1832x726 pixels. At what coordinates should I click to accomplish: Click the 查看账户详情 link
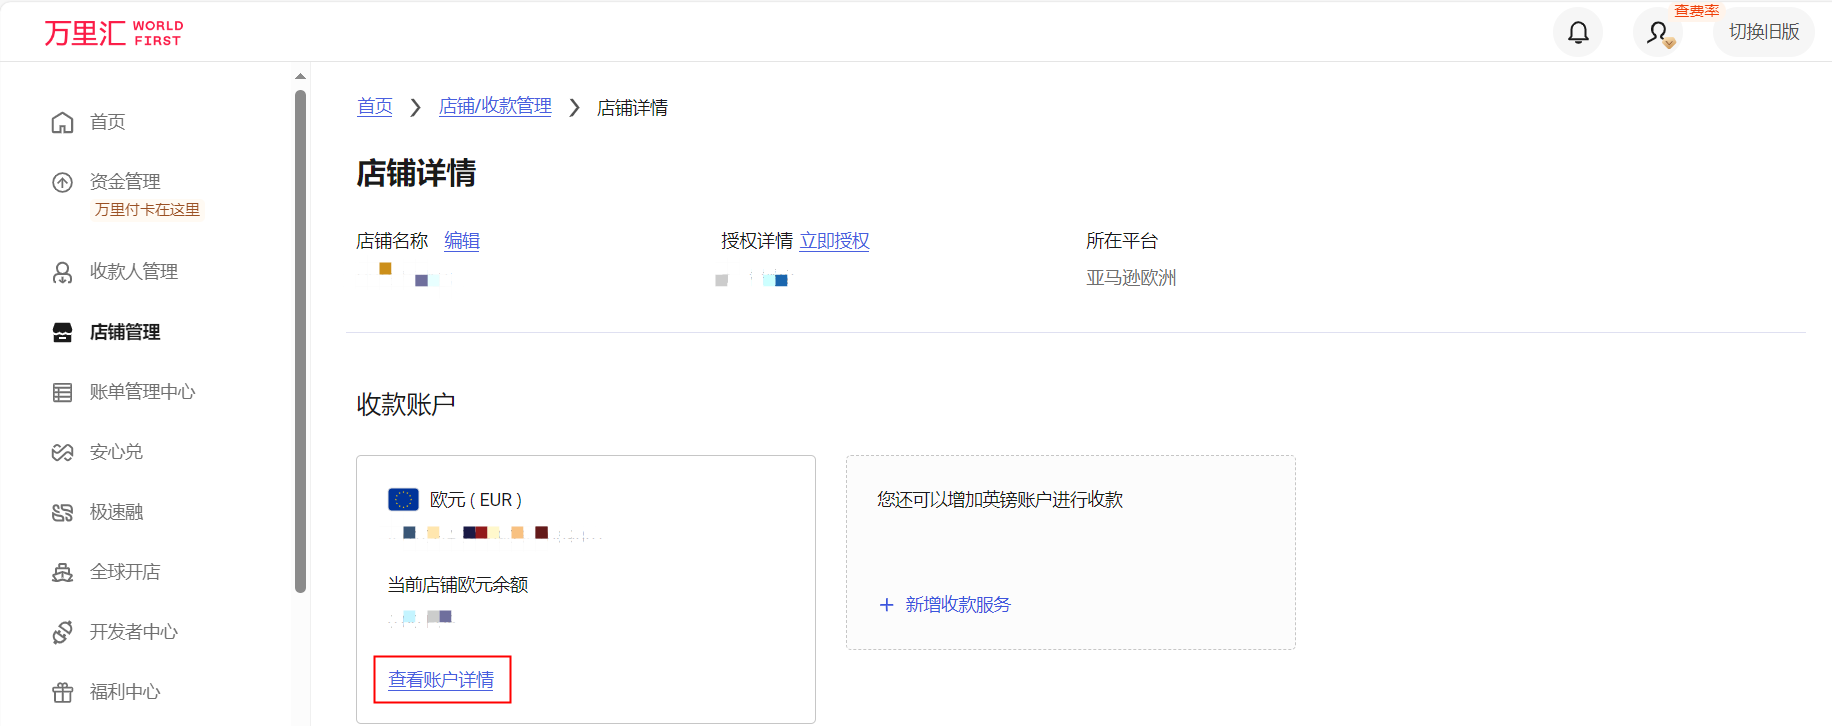tap(441, 680)
